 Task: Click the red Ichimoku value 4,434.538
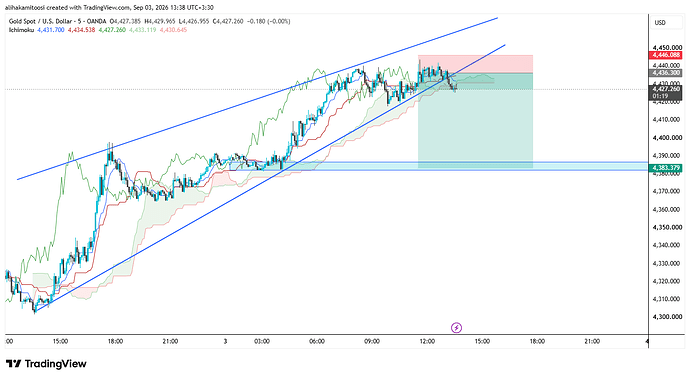[x=81, y=30]
